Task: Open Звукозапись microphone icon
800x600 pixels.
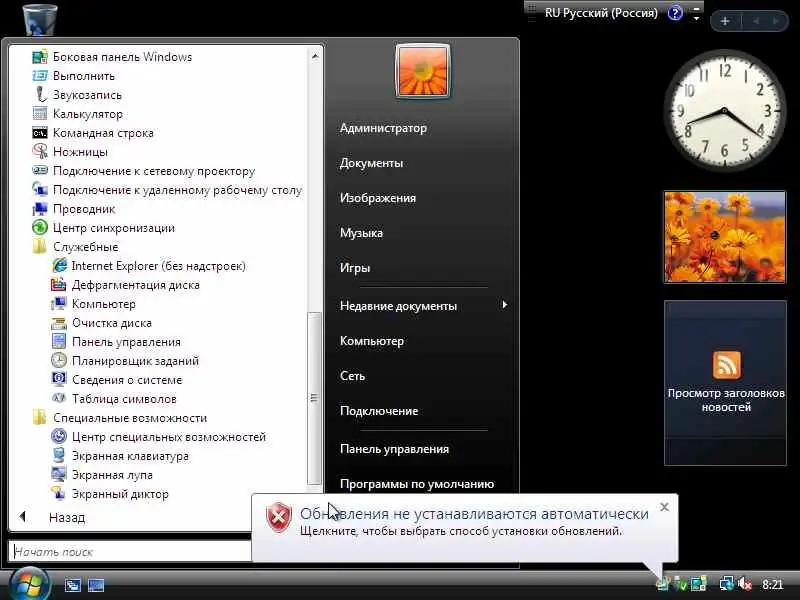Action: [x=40, y=95]
